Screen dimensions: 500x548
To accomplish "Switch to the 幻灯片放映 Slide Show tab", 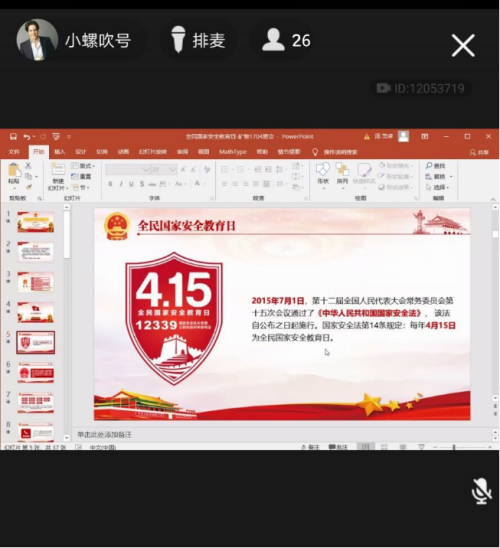I will tap(153, 152).
